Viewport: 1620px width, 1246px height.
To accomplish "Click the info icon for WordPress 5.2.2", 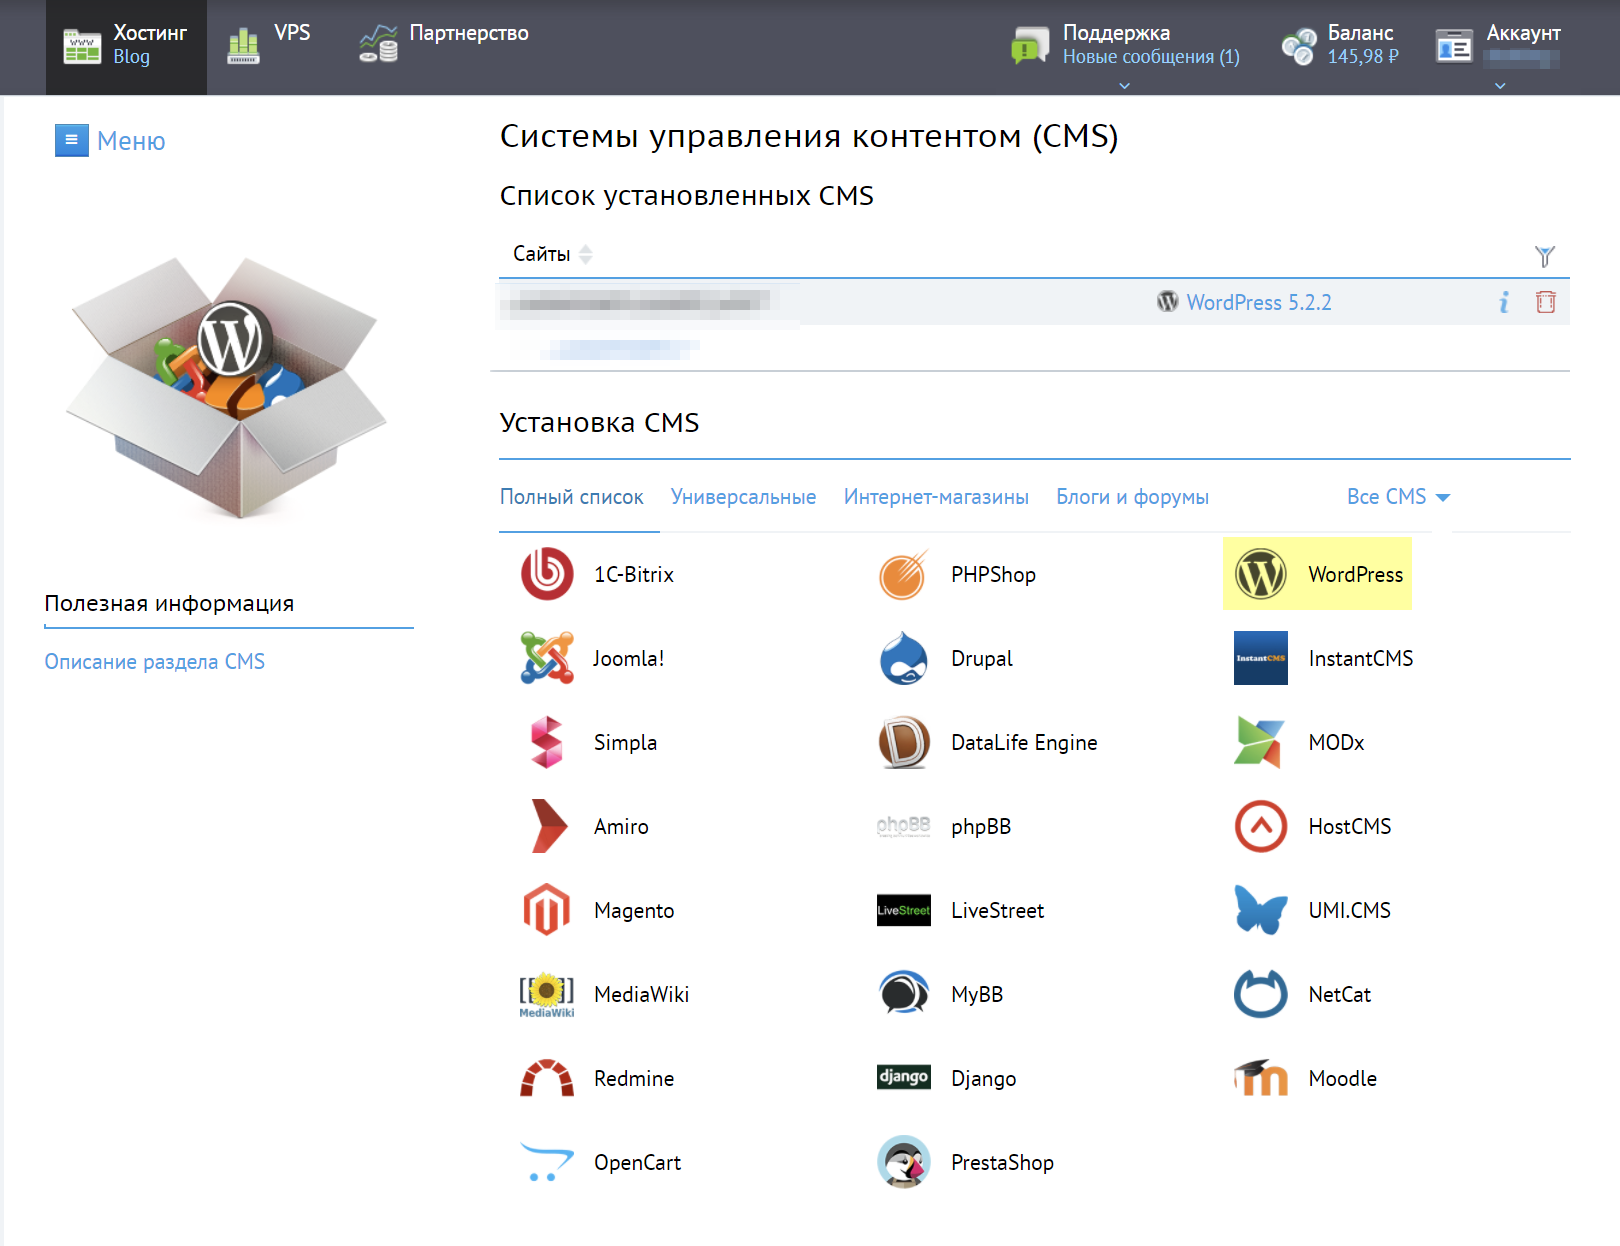I will point(1504,302).
